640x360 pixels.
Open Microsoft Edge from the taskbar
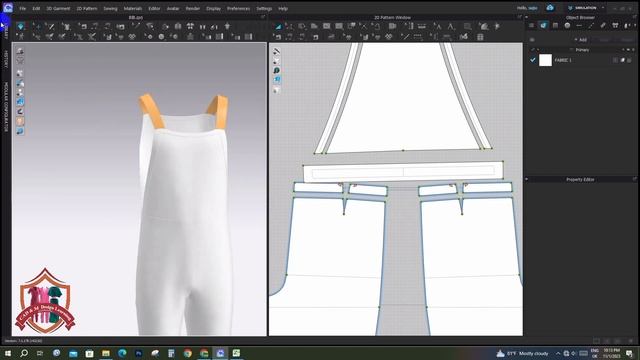click(x=122, y=353)
